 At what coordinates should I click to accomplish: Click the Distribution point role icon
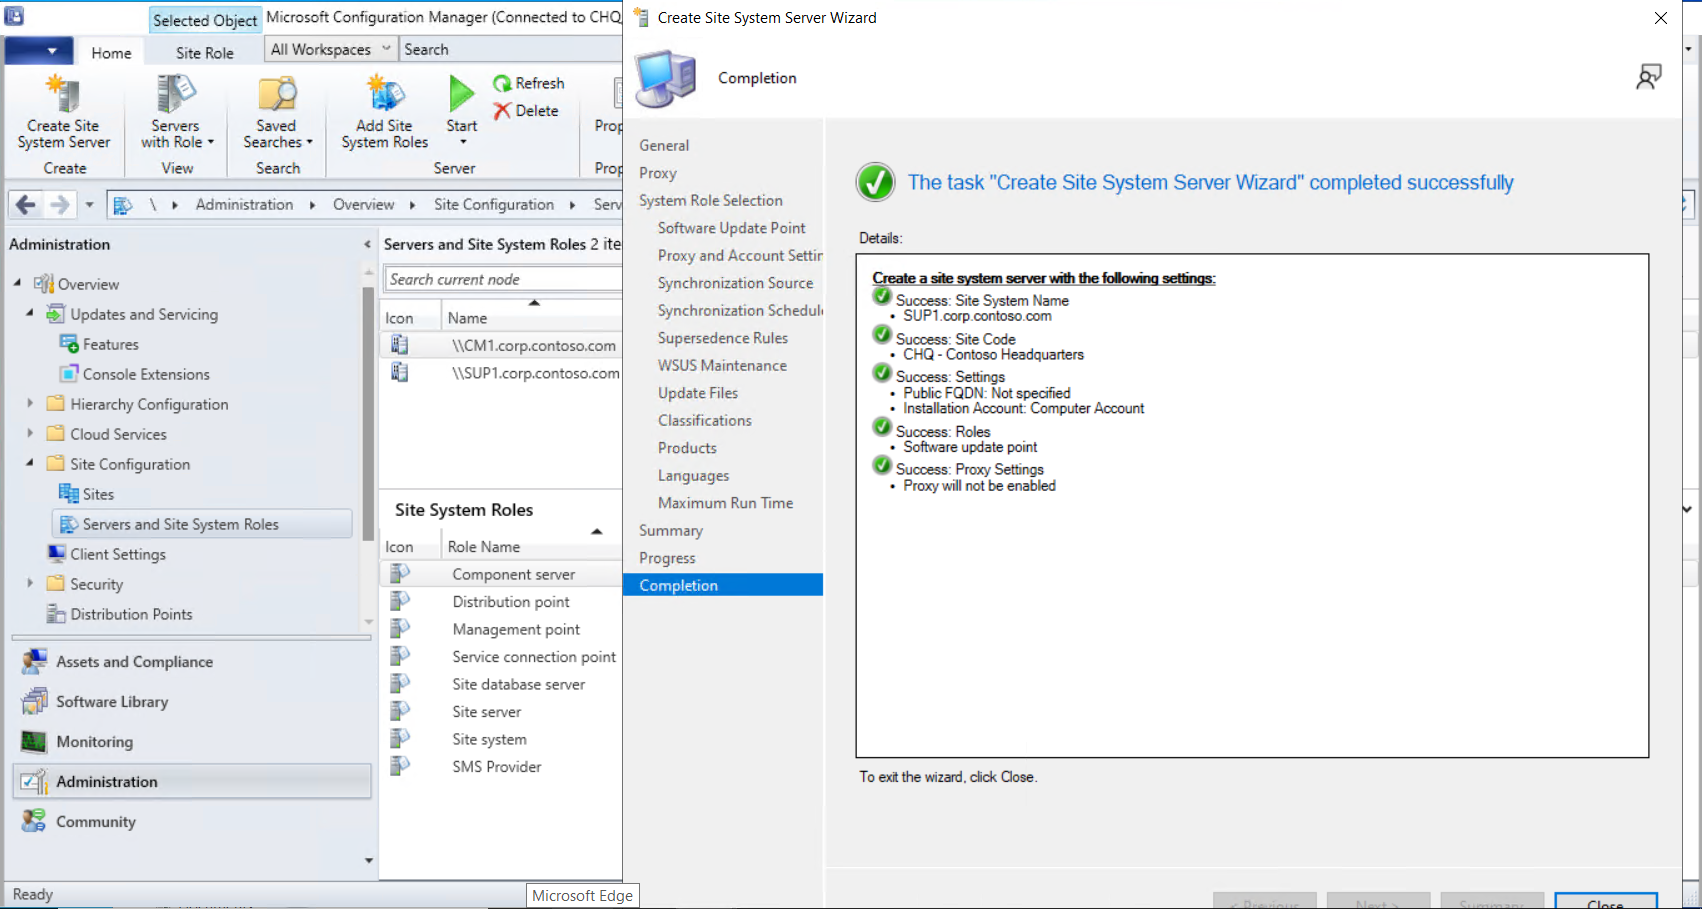click(x=400, y=601)
